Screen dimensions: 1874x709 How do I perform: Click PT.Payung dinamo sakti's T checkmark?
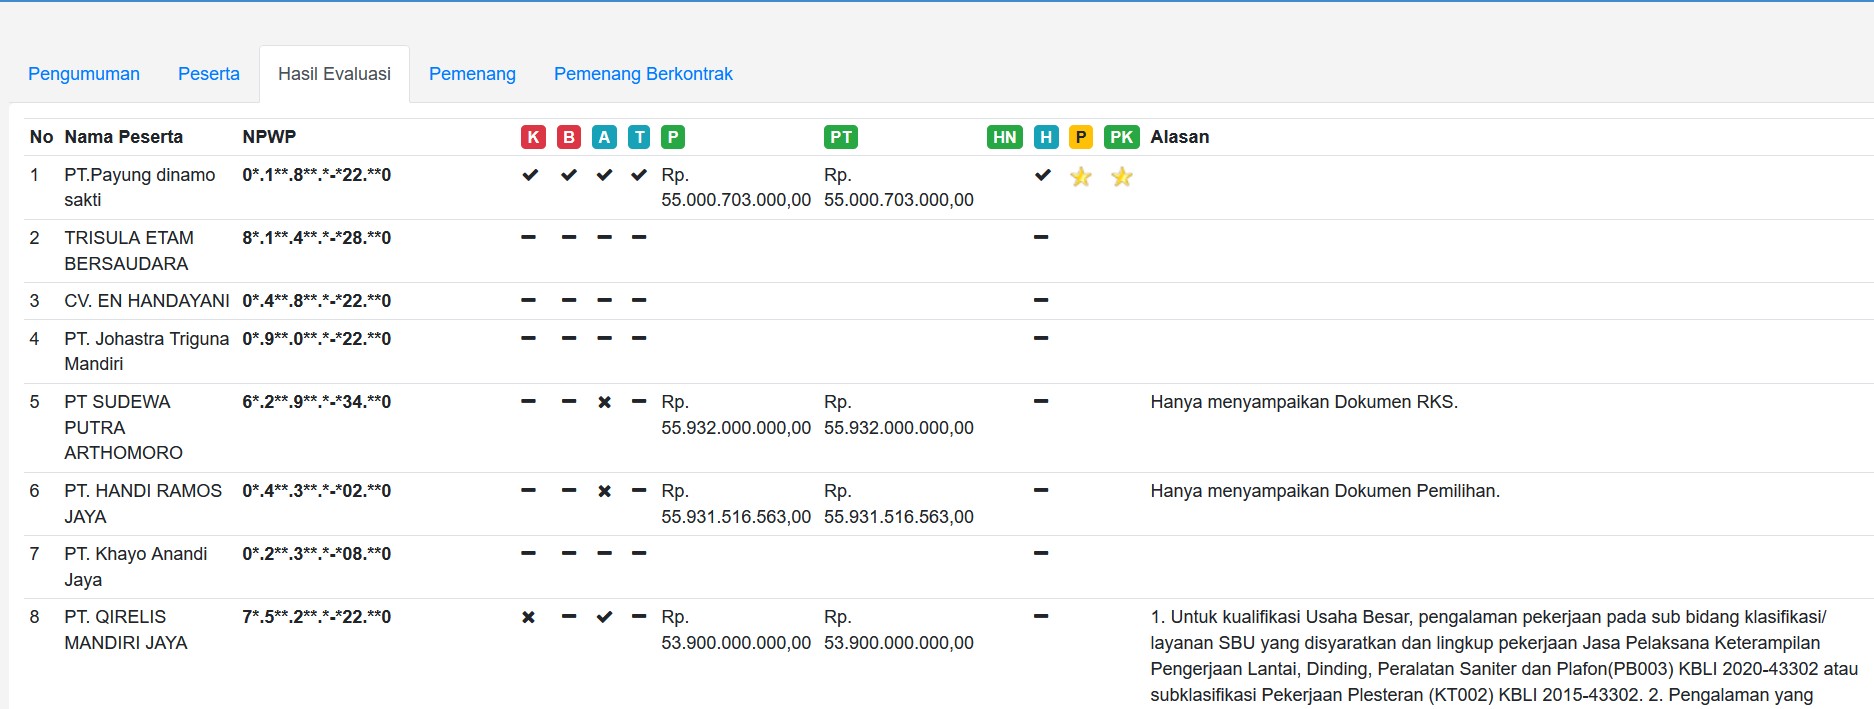pos(639,175)
